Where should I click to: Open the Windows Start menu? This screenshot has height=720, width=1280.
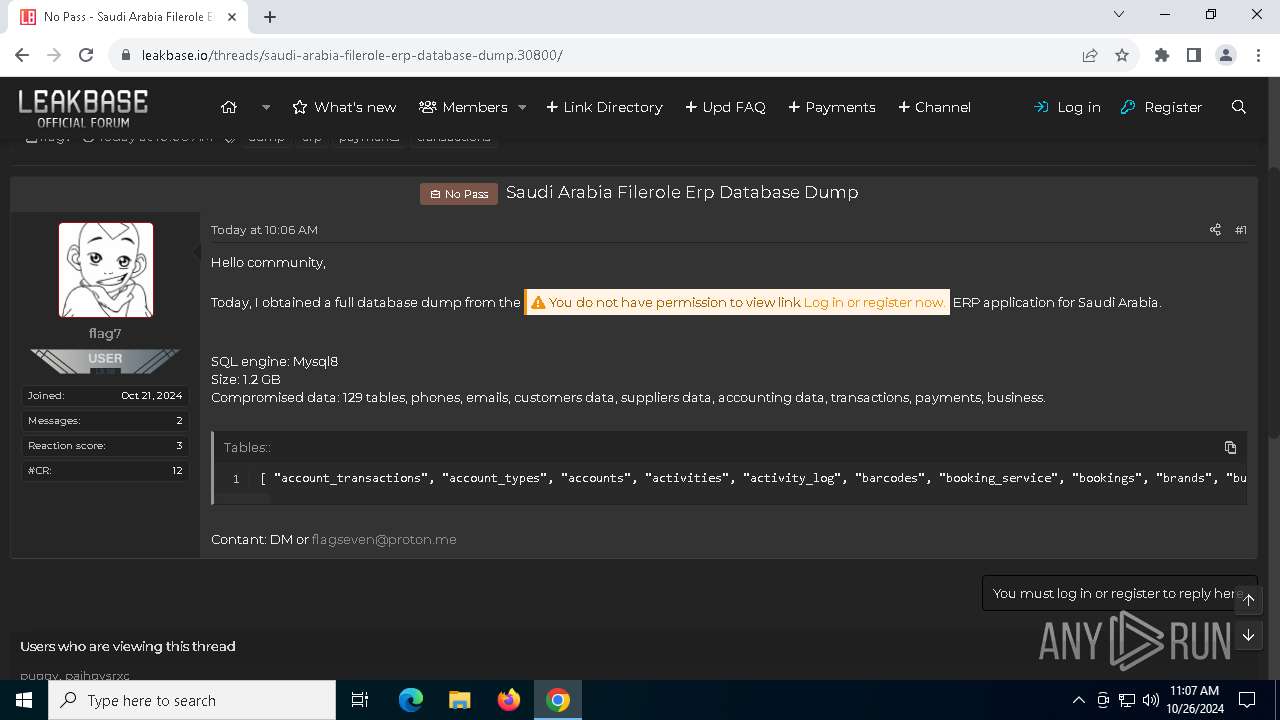24,700
